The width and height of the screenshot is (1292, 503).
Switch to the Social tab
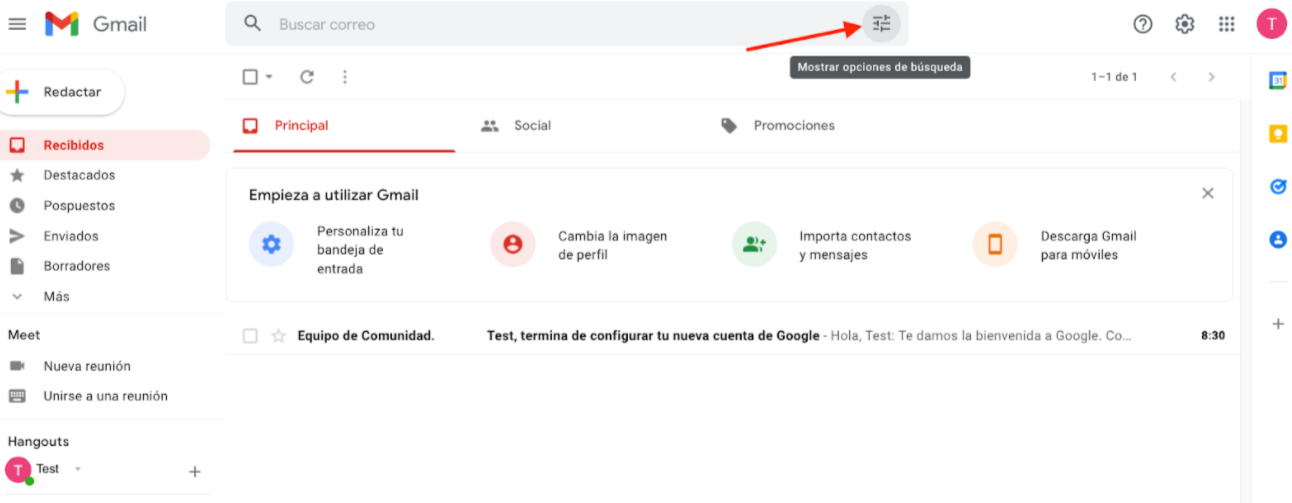coord(531,126)
